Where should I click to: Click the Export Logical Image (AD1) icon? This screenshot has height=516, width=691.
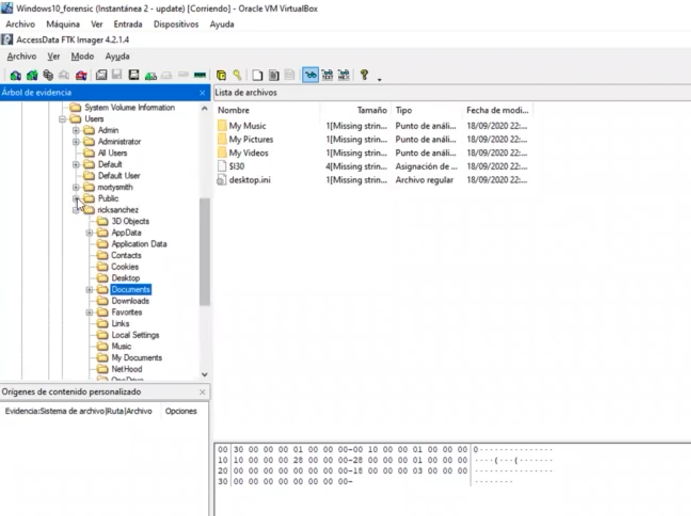coord(134,75)
